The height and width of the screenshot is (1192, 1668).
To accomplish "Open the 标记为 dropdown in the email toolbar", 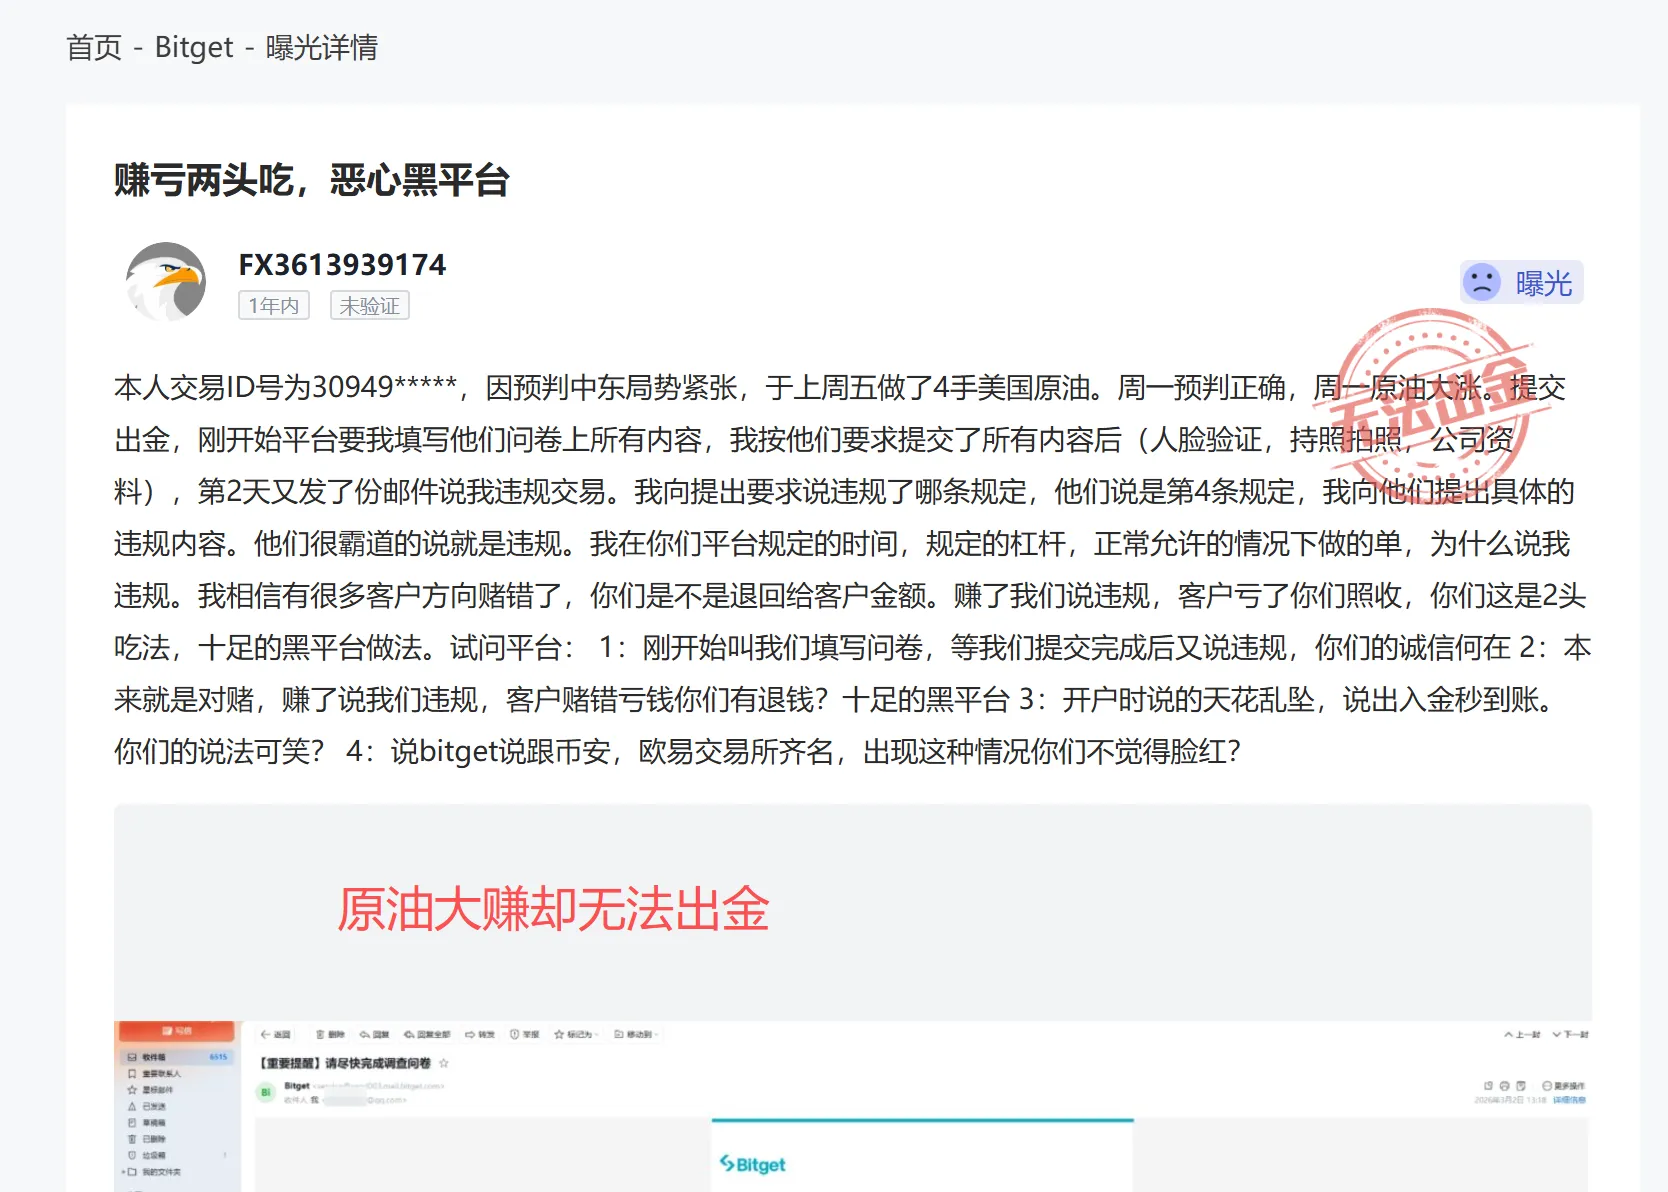I will pos(576,1034).
